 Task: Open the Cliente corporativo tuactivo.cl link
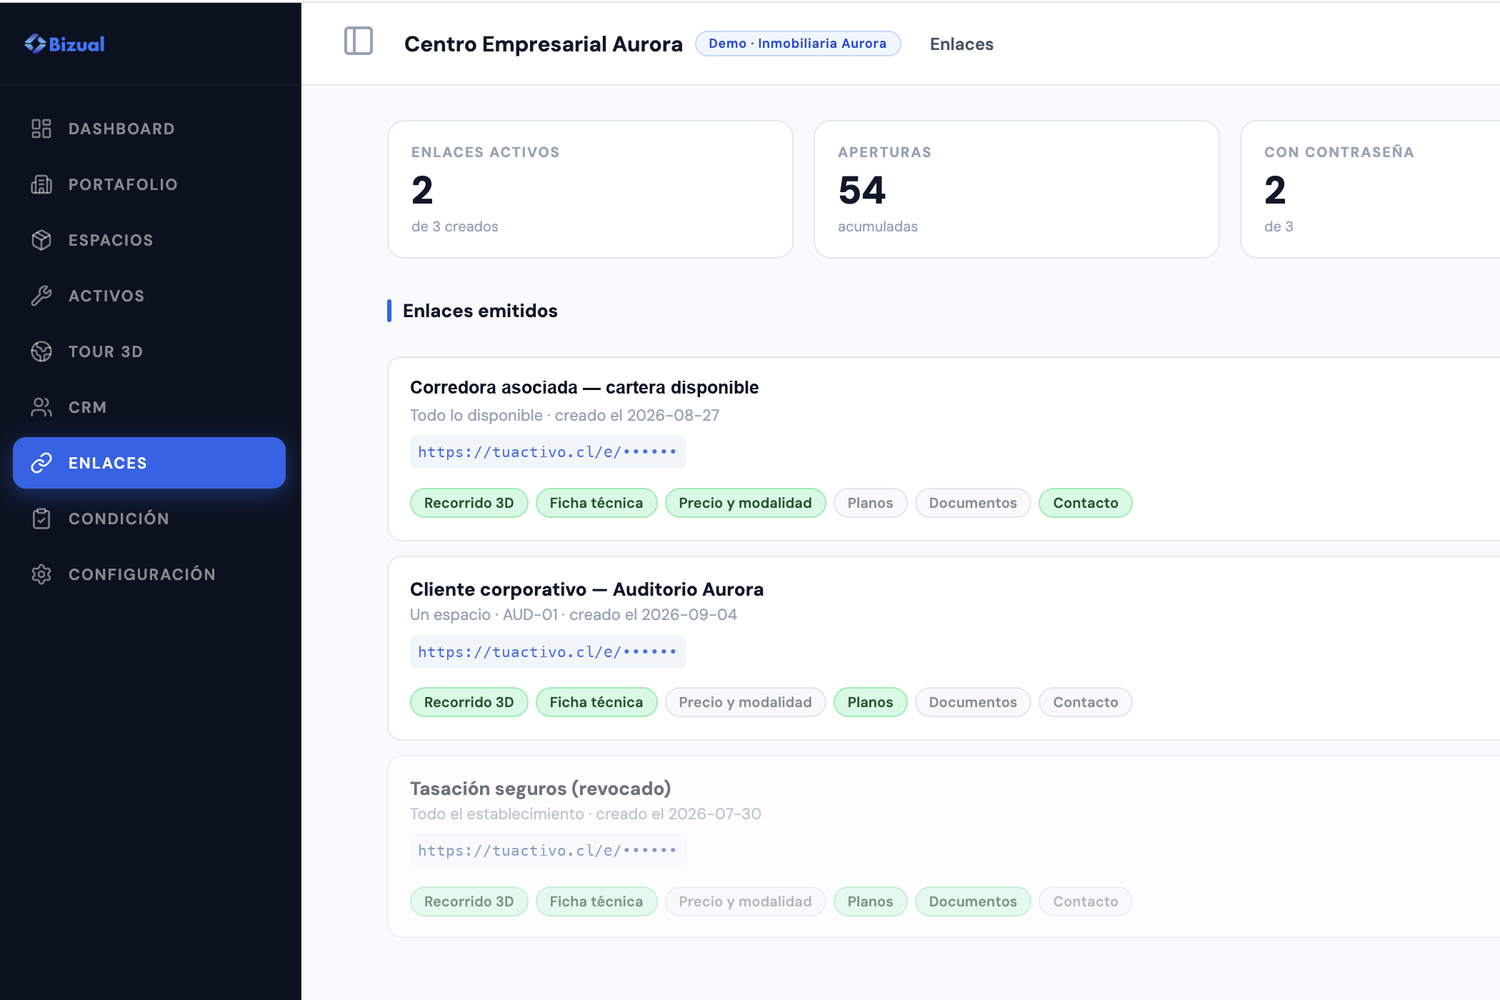tap(547, 652)
